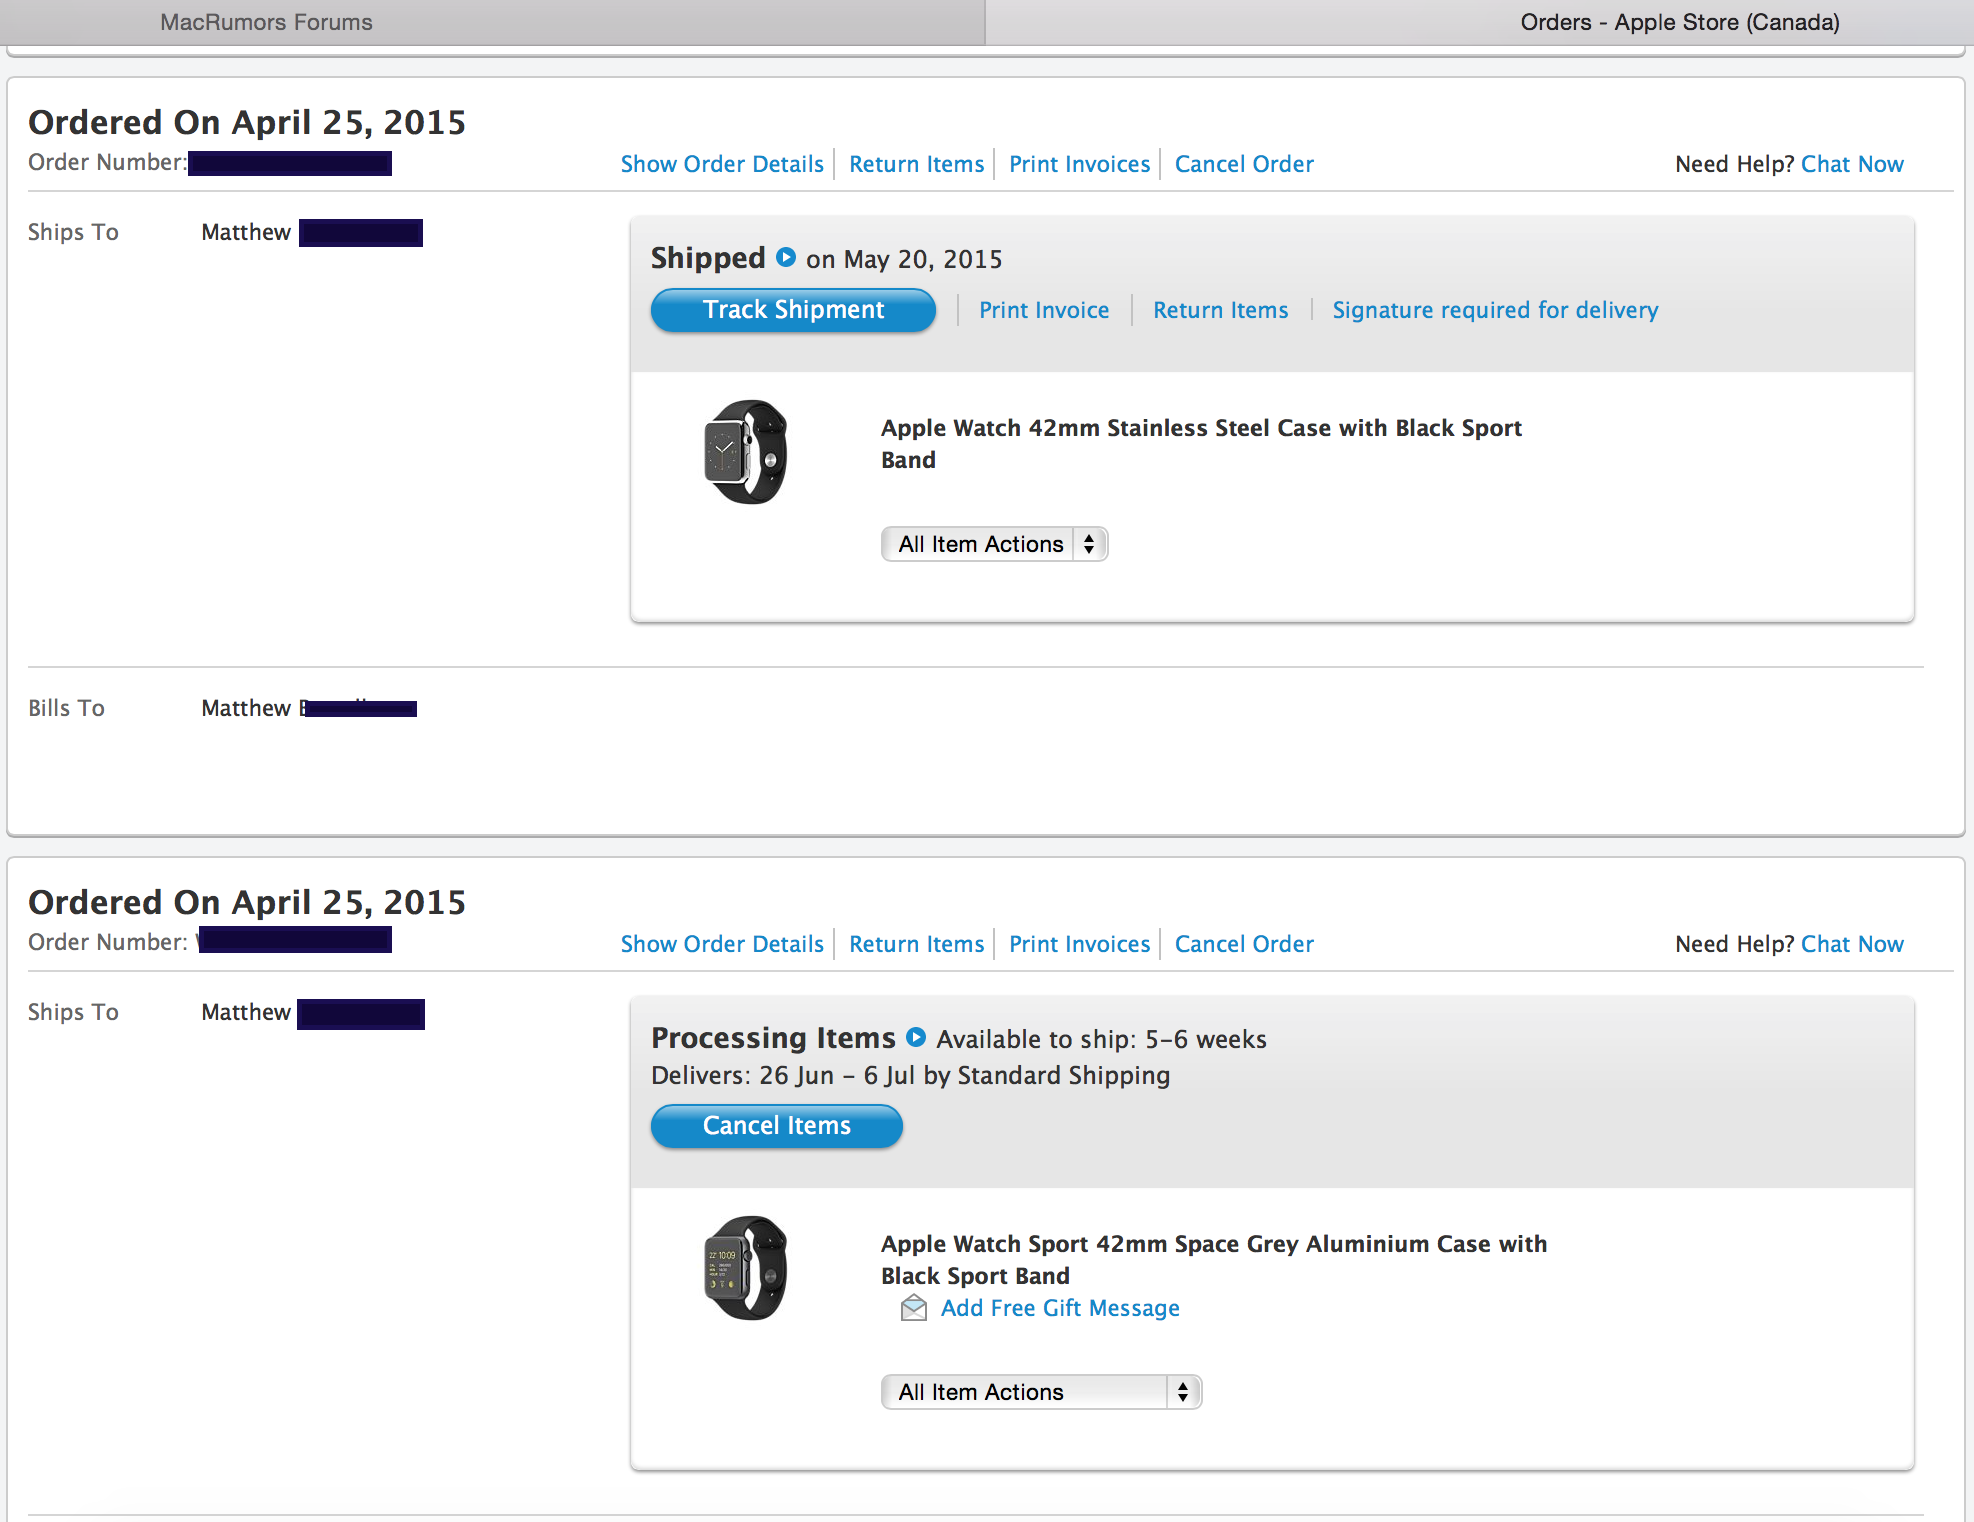Click the blue arrow icon beside Shipped

tap(786, 258)
